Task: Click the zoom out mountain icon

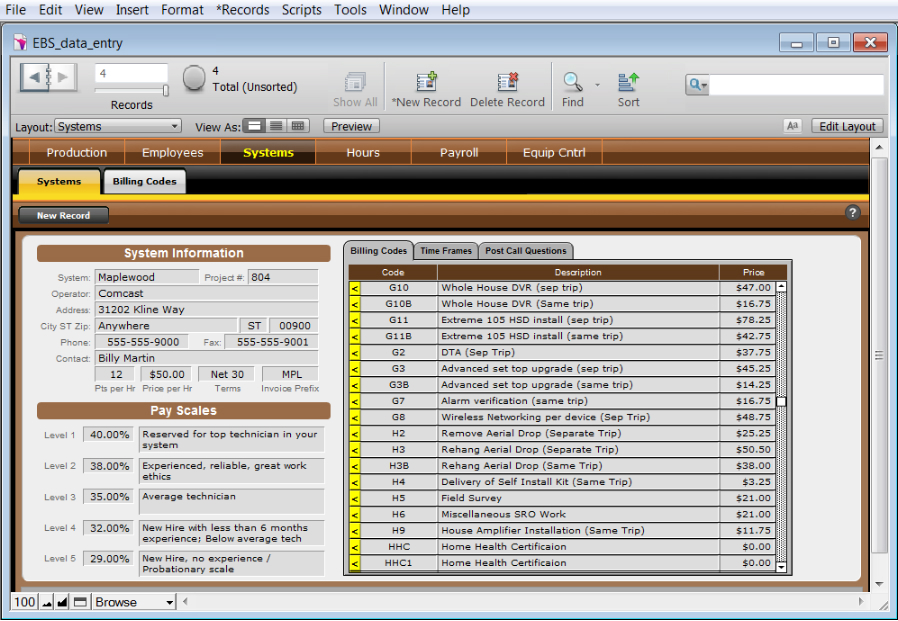Action: tap(46, 603)
